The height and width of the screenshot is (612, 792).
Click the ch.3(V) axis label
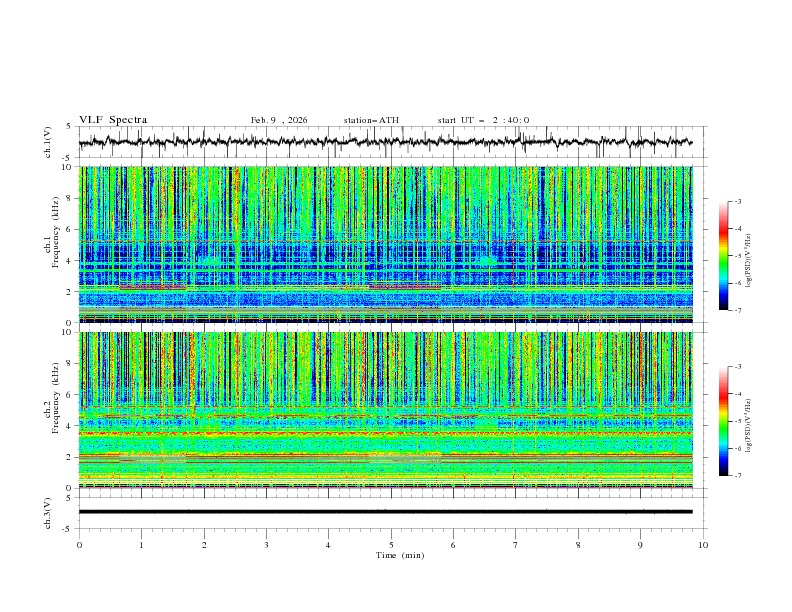click(49, 512)
